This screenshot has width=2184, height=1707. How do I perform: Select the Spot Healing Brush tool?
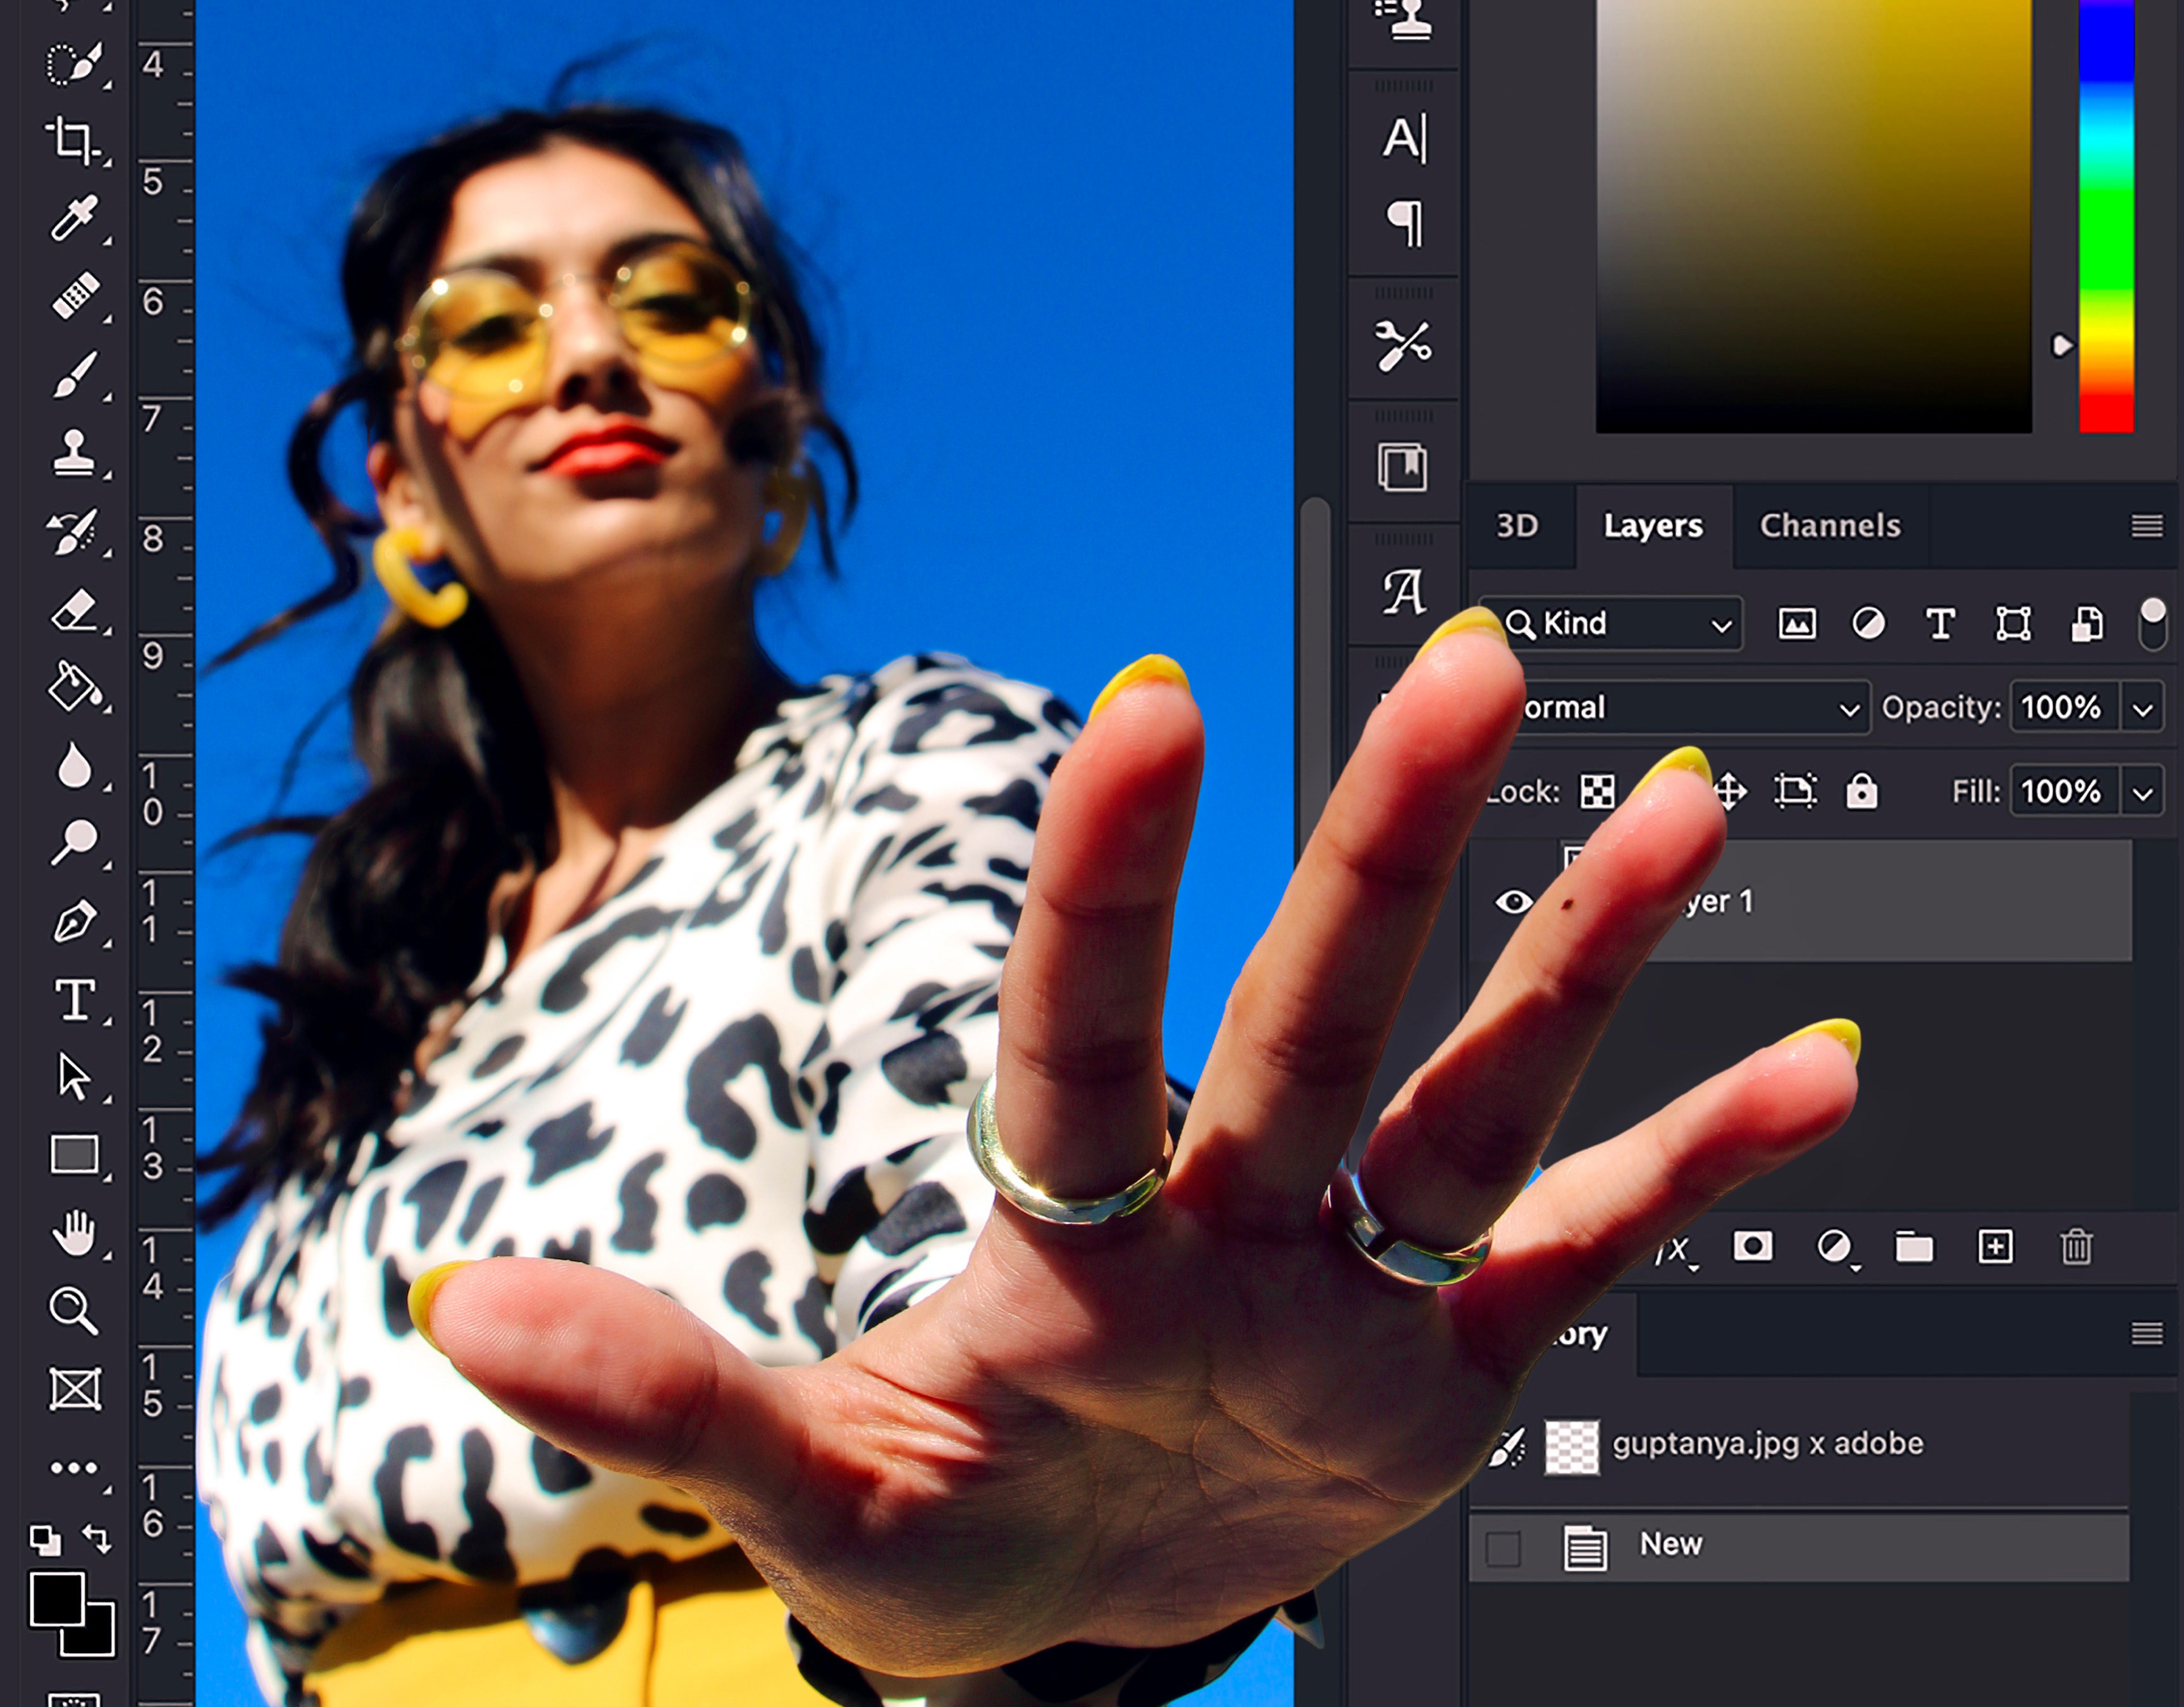coord(75,296)
